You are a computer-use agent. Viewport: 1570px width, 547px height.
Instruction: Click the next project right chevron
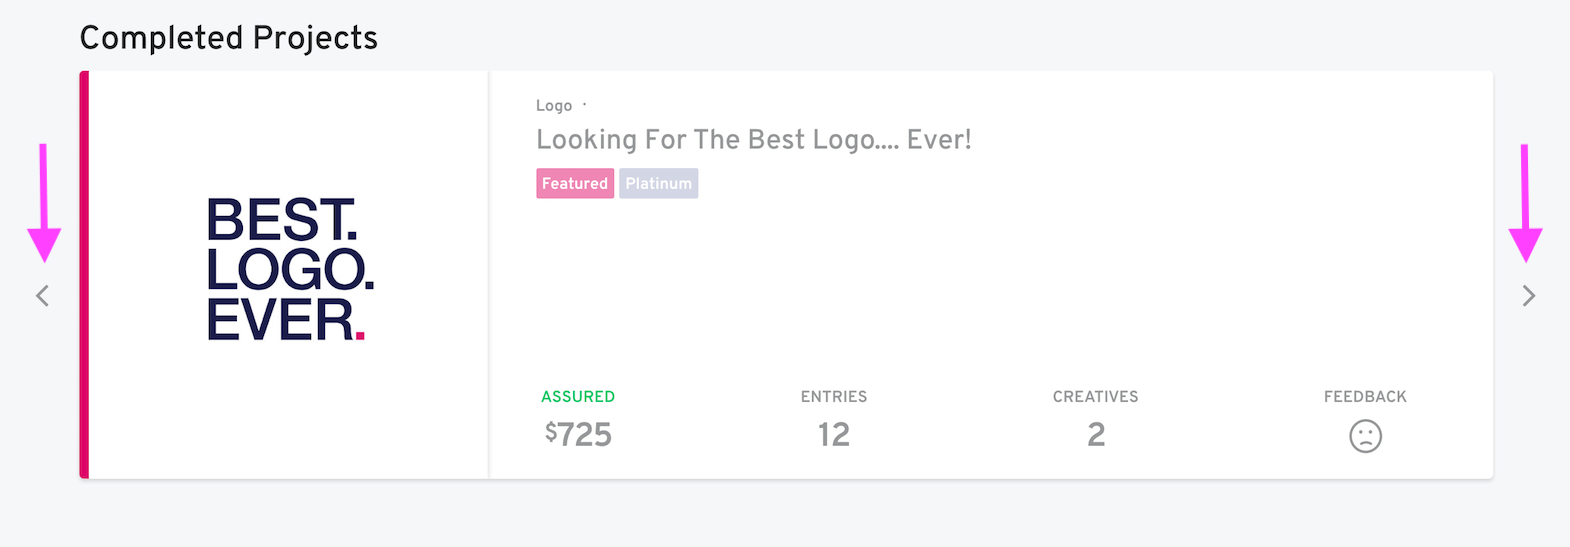[x=1528, y=296]
